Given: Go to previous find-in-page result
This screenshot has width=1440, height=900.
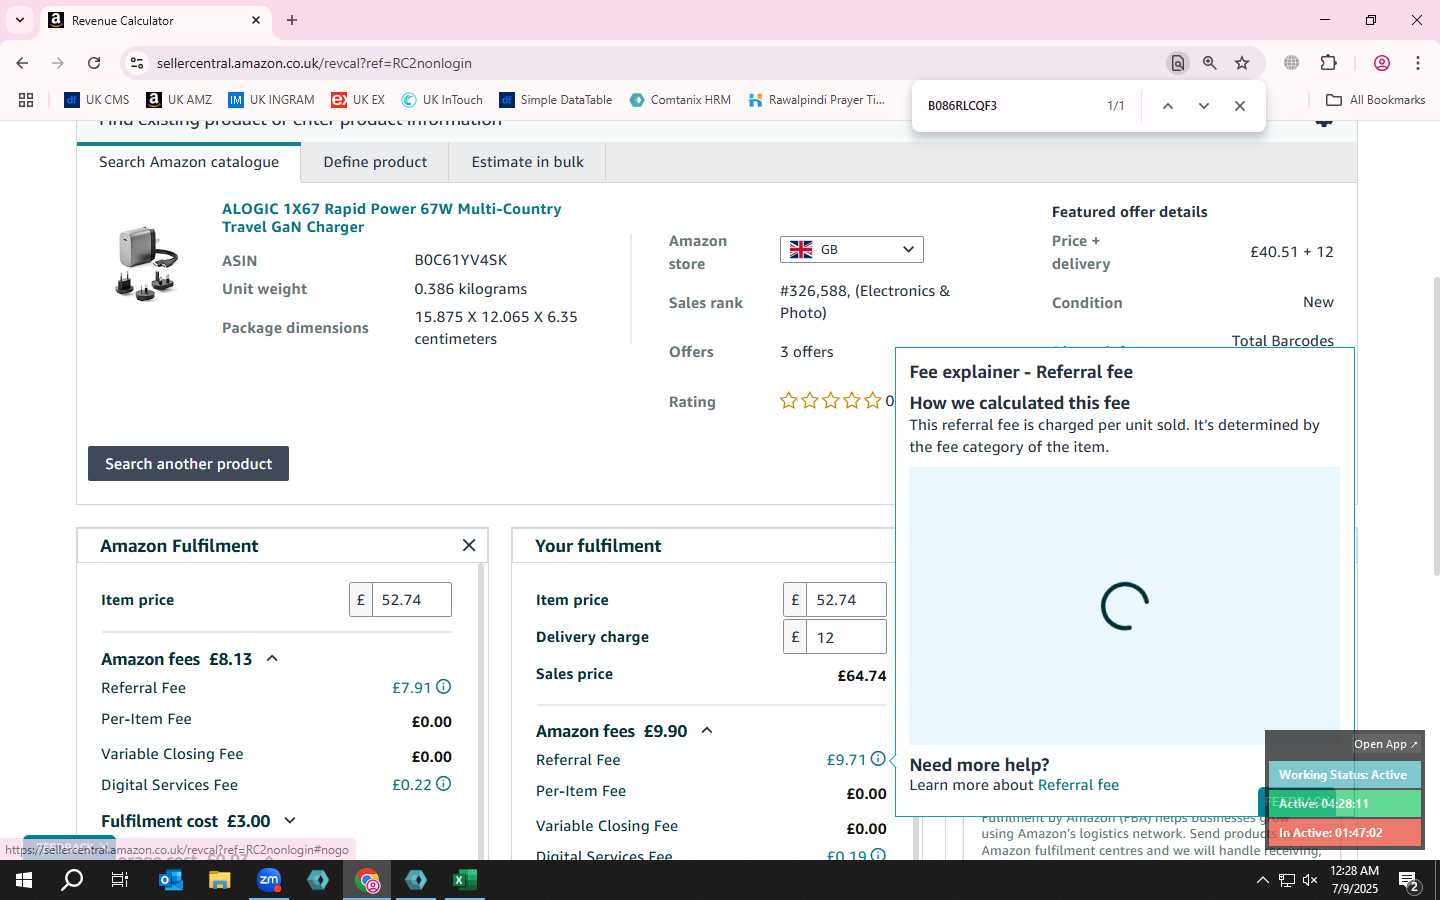Looking at the screenshot, I should pyautogui.click(x=1167, y=106).
